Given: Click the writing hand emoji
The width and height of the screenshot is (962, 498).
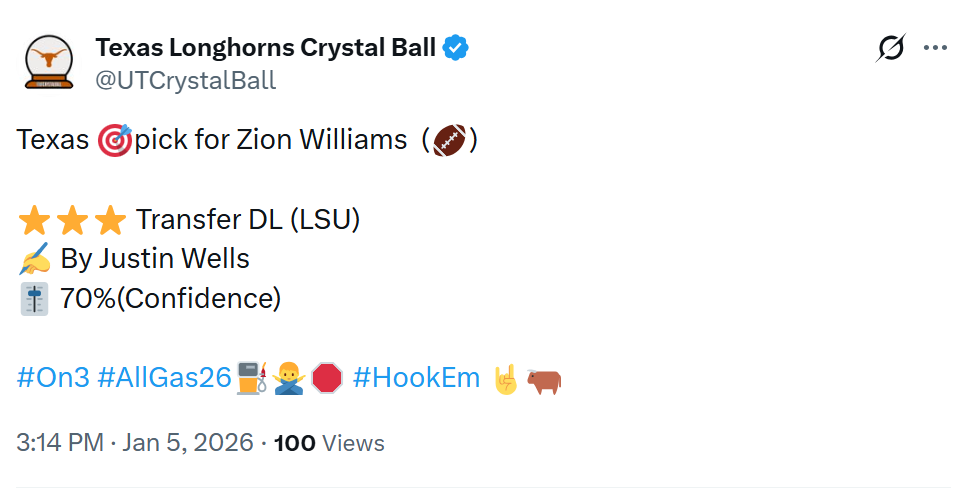Looking at the screenshot, I should [34, 259].
